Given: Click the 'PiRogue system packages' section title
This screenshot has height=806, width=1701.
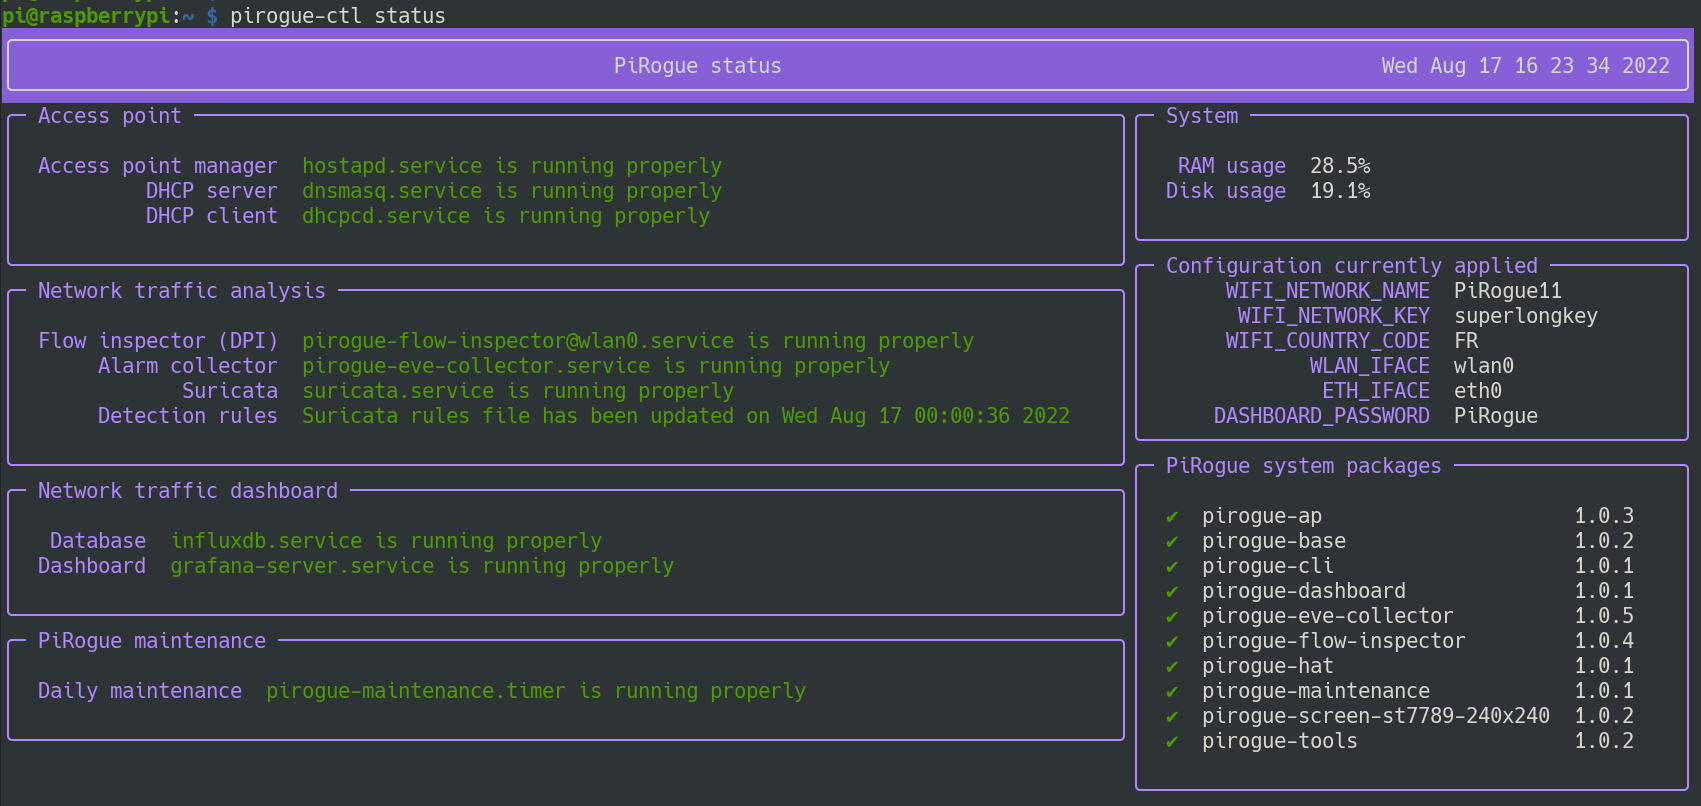Looking at the screenshot, I should (1304, 466).
